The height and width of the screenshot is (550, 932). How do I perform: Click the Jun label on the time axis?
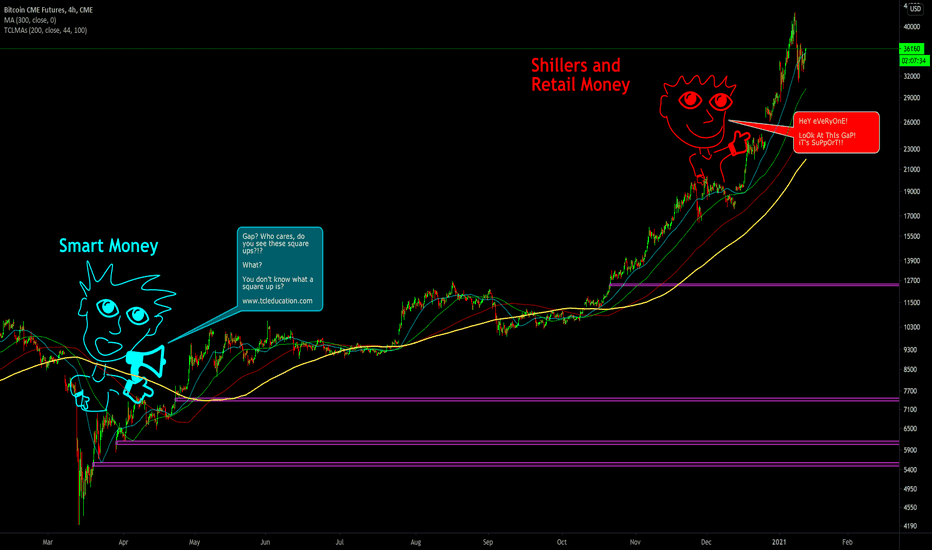pyautogui.click(x=265, y=542)
